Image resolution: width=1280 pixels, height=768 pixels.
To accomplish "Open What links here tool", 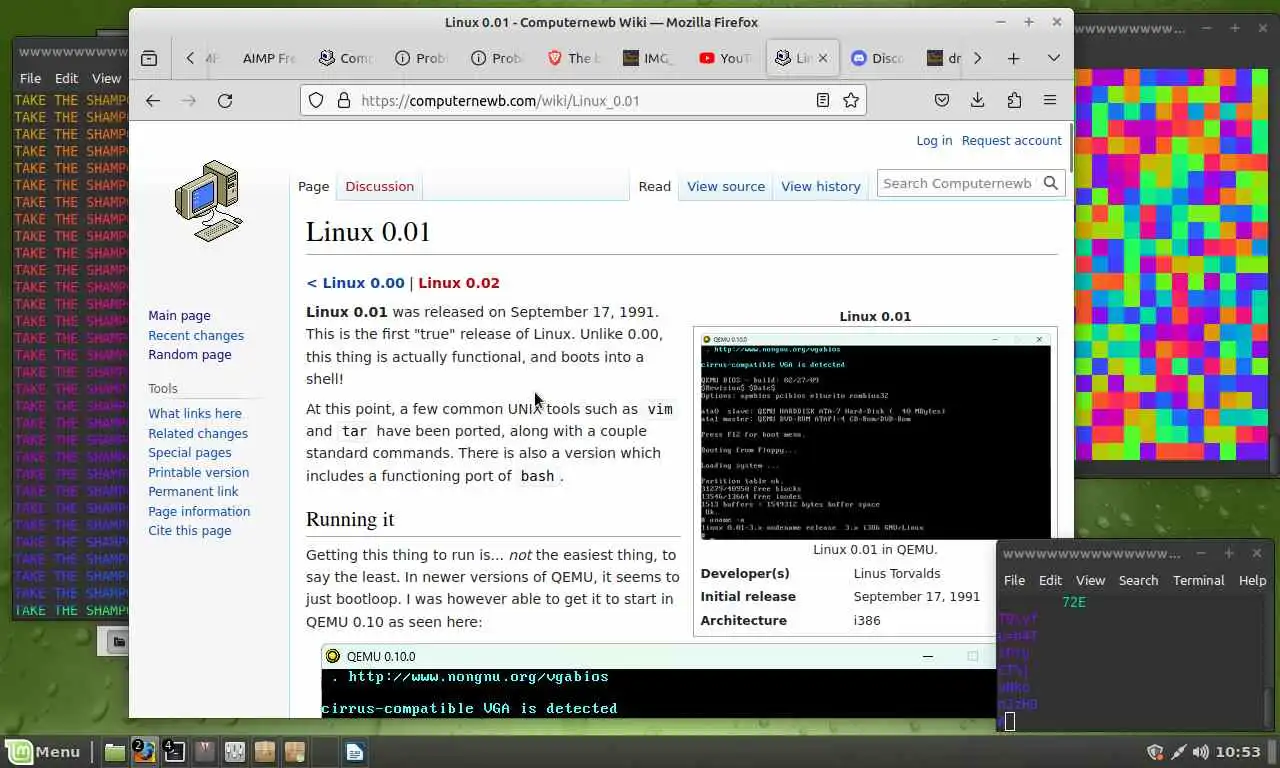I will 195,413.
